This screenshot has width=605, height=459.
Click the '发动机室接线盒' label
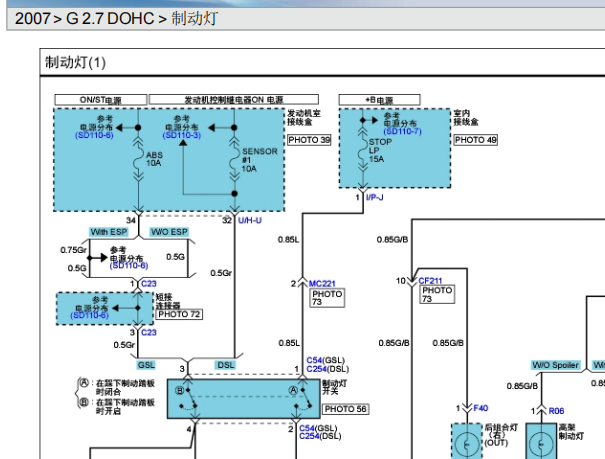tap(304, 118)
